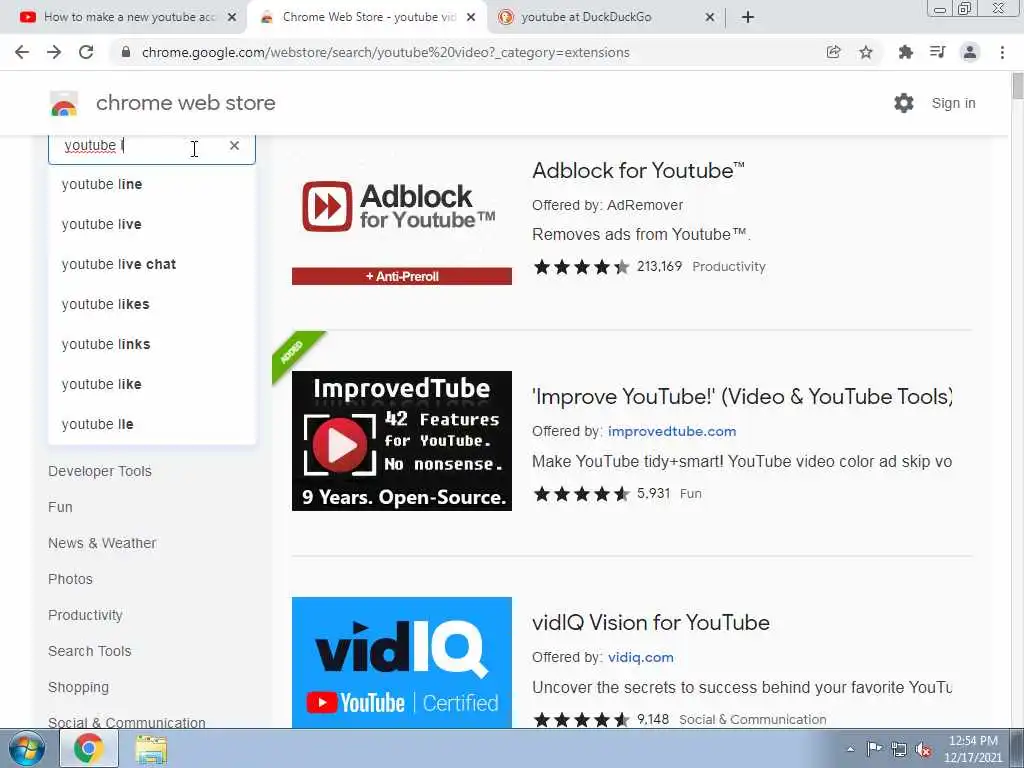Click the ImprovedTube thumbnail image
This screenshot has height=768, width=1024.
point(402,441)
